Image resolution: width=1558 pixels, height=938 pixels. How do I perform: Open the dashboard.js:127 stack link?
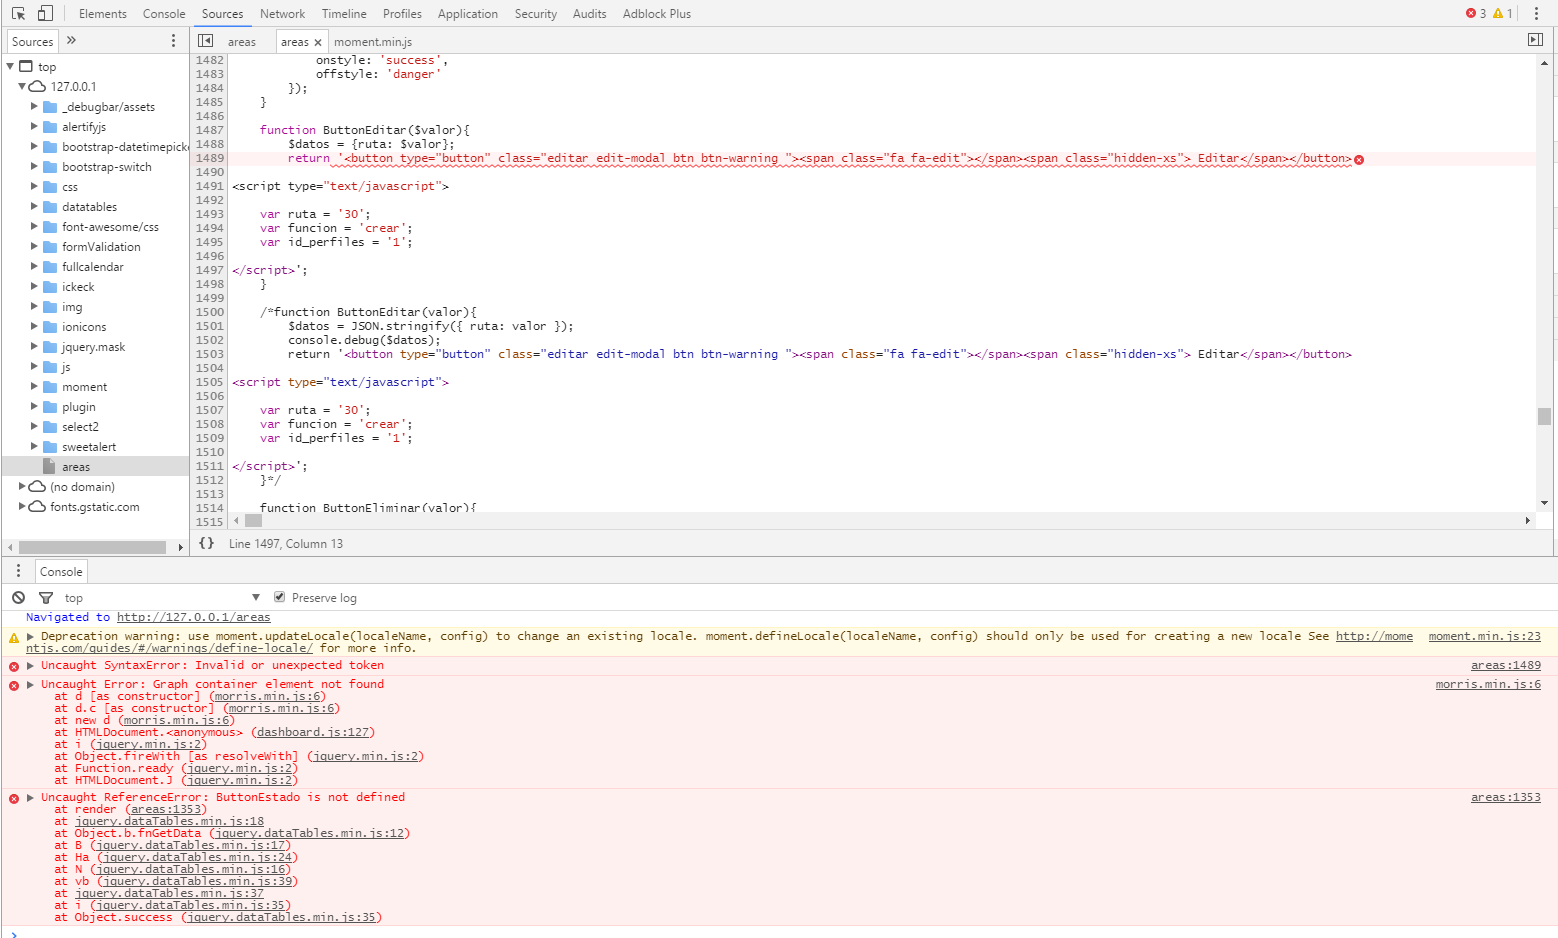[x=313, y=732]
